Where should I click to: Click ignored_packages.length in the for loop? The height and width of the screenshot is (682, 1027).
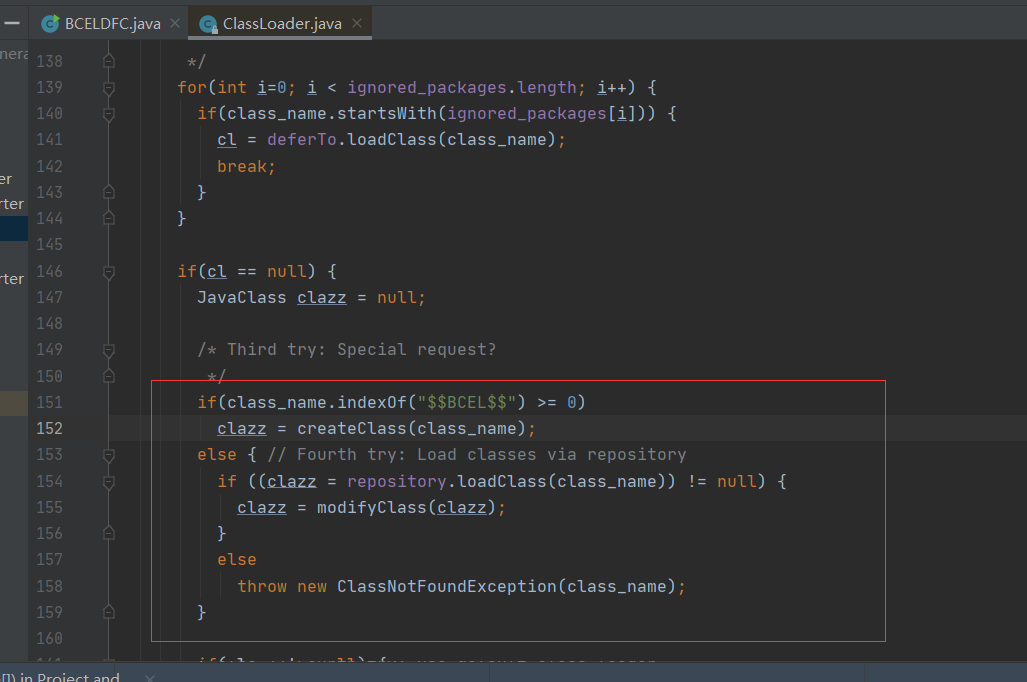click(462, 88)
